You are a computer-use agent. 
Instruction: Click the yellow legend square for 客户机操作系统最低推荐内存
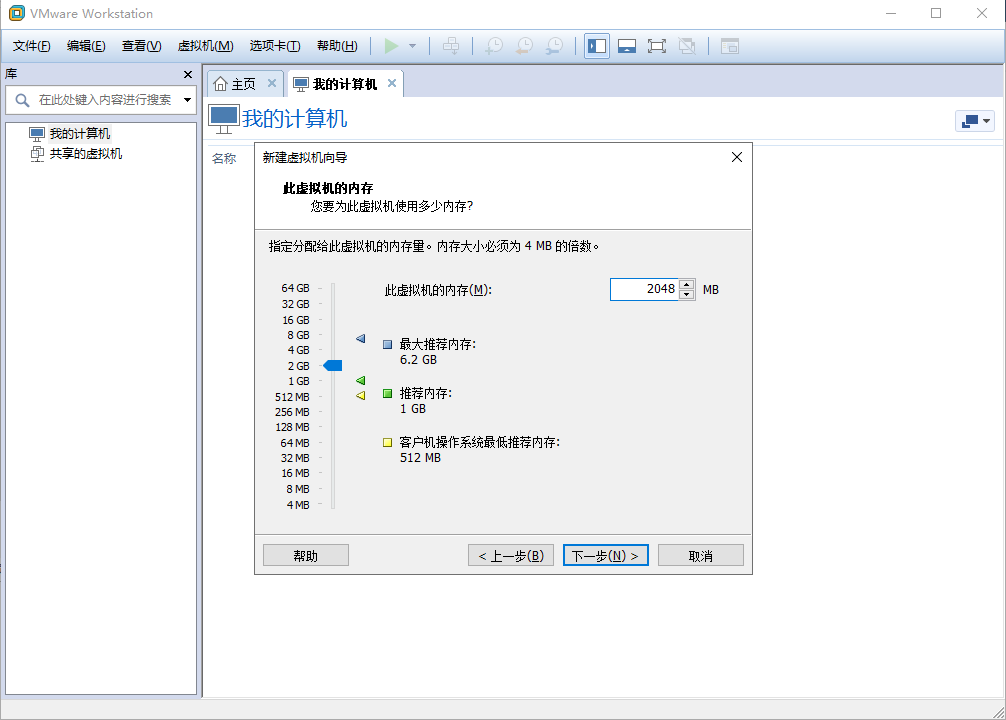tap(388, 442)
